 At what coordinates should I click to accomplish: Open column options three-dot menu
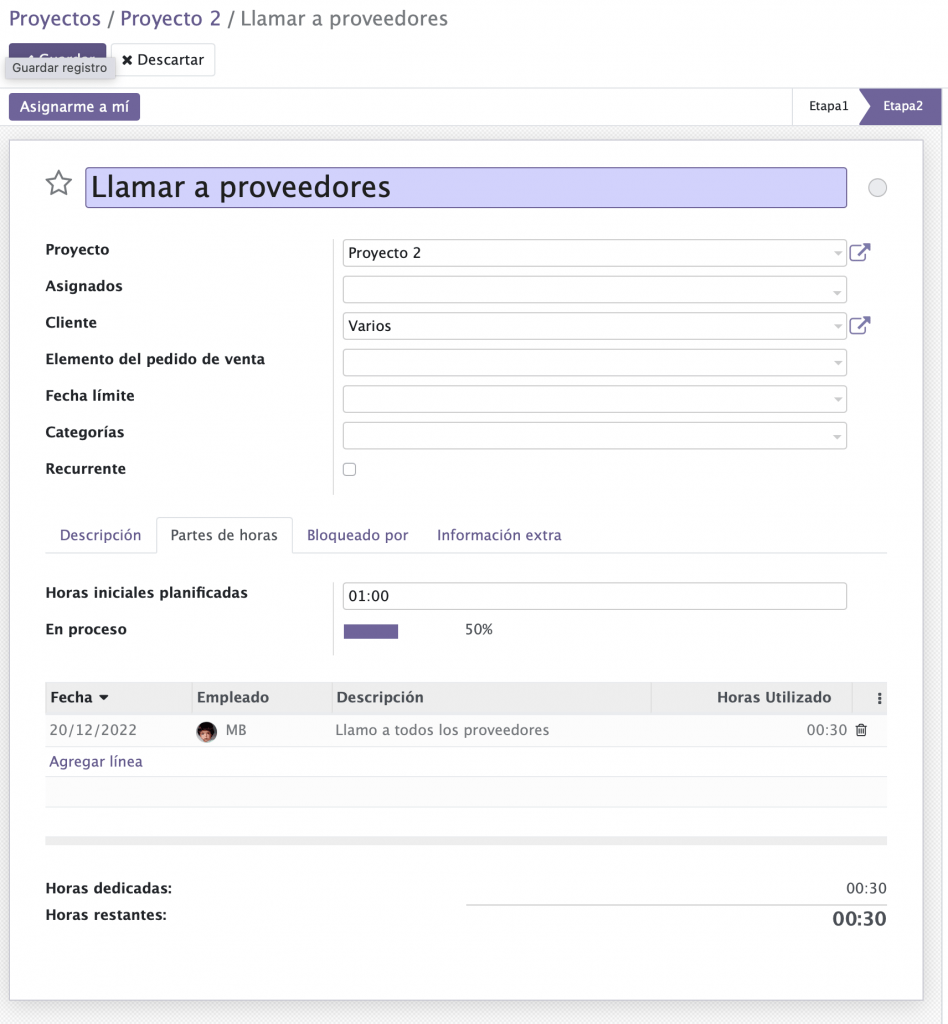879,698
